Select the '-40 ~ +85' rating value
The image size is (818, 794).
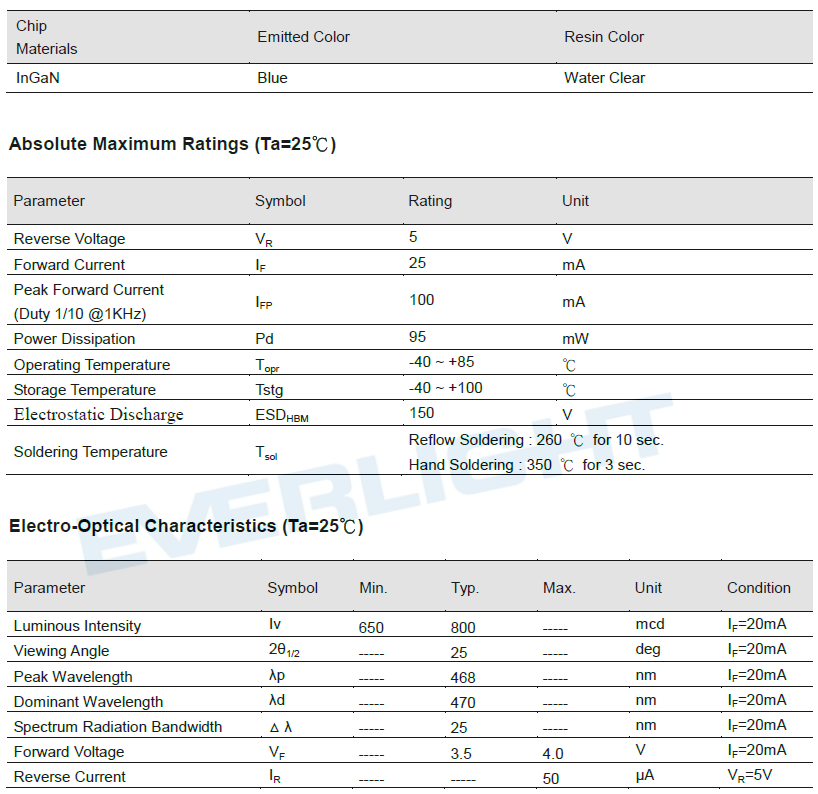pos(441,362)
